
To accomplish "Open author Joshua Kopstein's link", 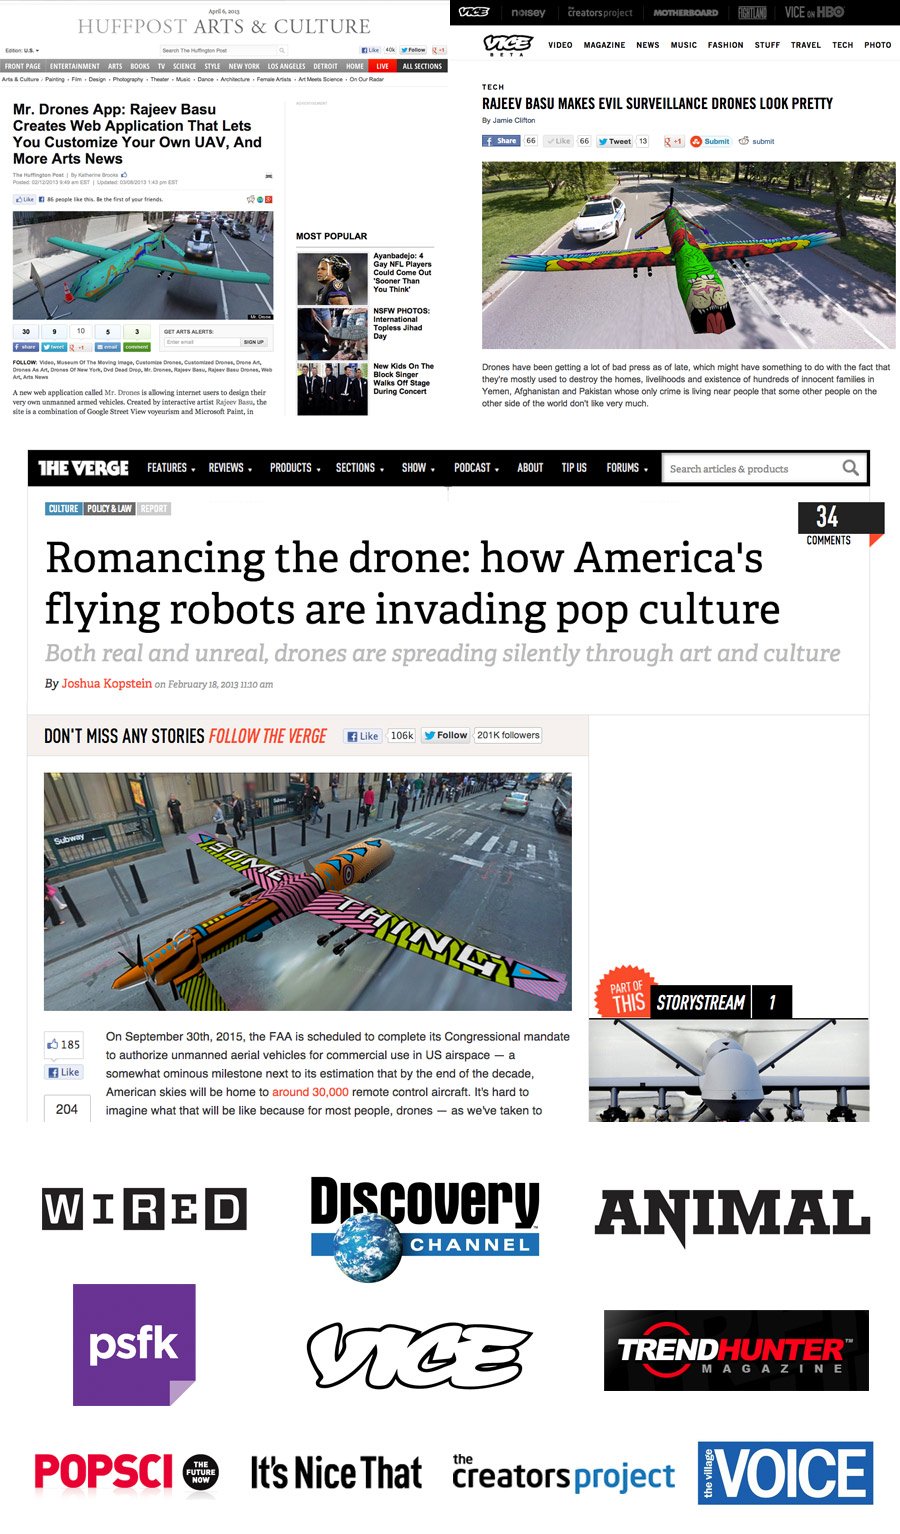I will [107, 684].
